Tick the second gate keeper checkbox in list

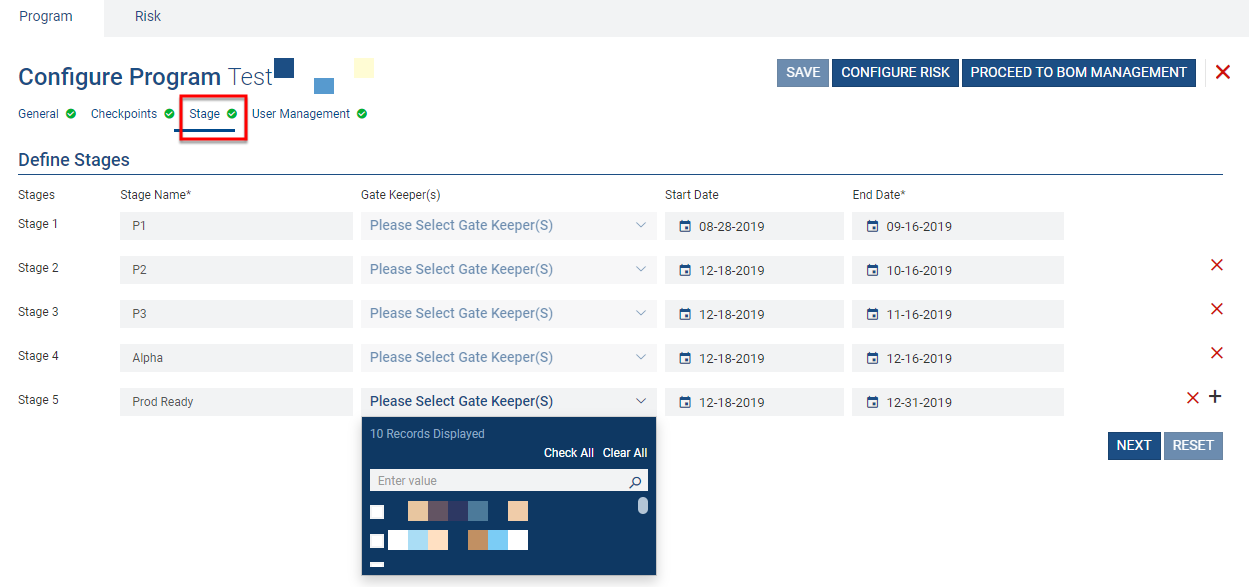(377, 541)
